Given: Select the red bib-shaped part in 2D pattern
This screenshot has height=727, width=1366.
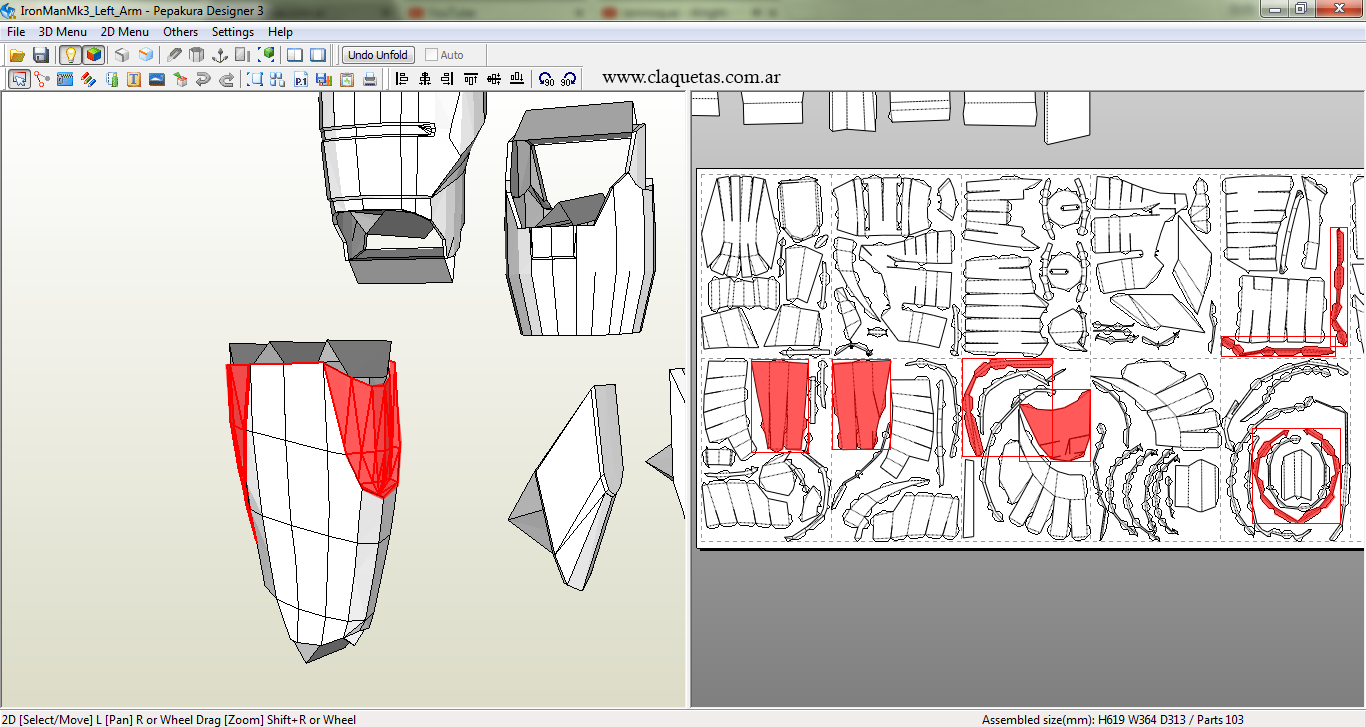Looking at the screenshot, I should tap(1056, 424).
